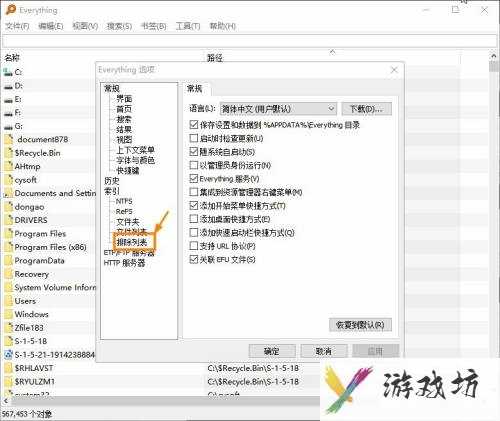Select the cysoft folder icon
The height and width of the screenshot is (421, 500).
(9, 180)
